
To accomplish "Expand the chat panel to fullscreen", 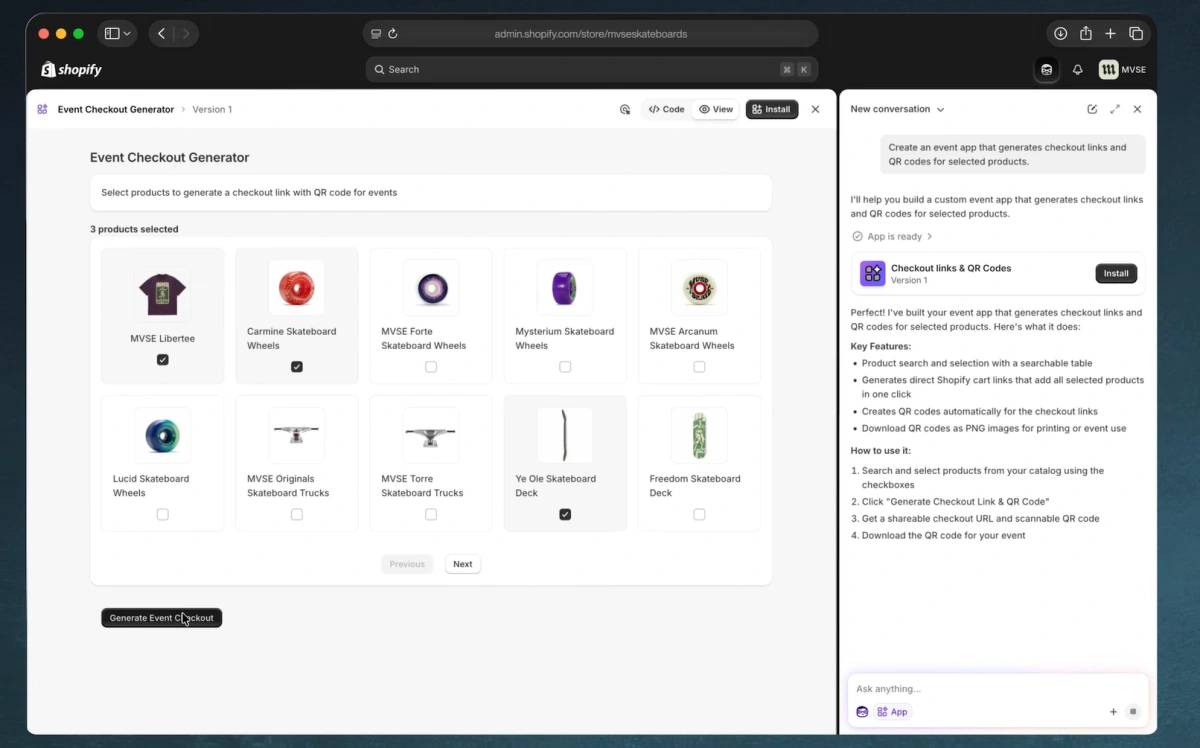I will click(x=1115, y=109).
